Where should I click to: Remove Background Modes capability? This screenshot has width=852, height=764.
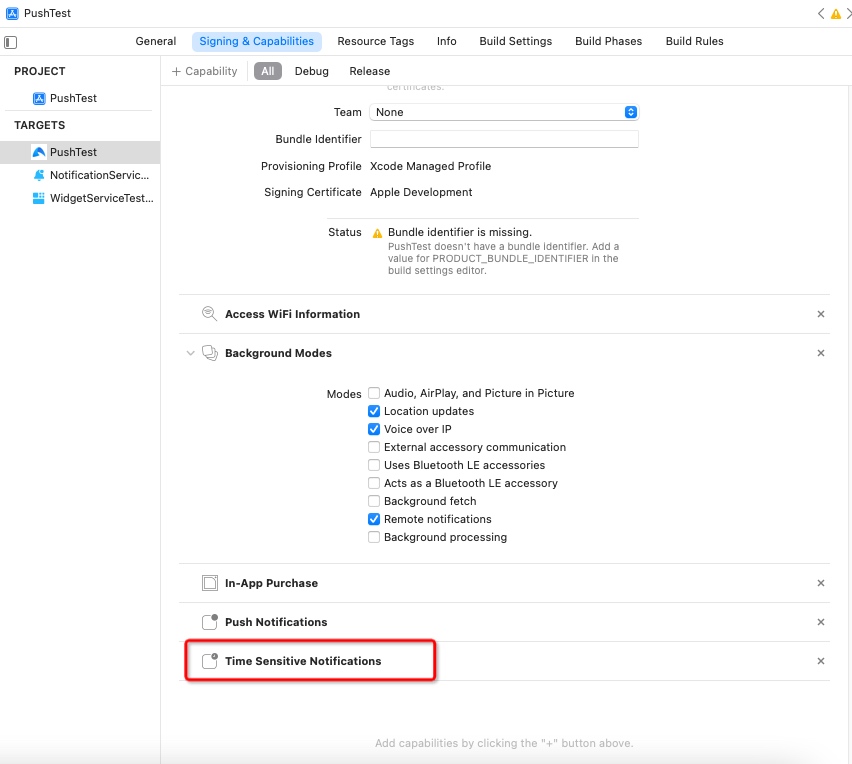pyautogui.click(x=821, y=353)
